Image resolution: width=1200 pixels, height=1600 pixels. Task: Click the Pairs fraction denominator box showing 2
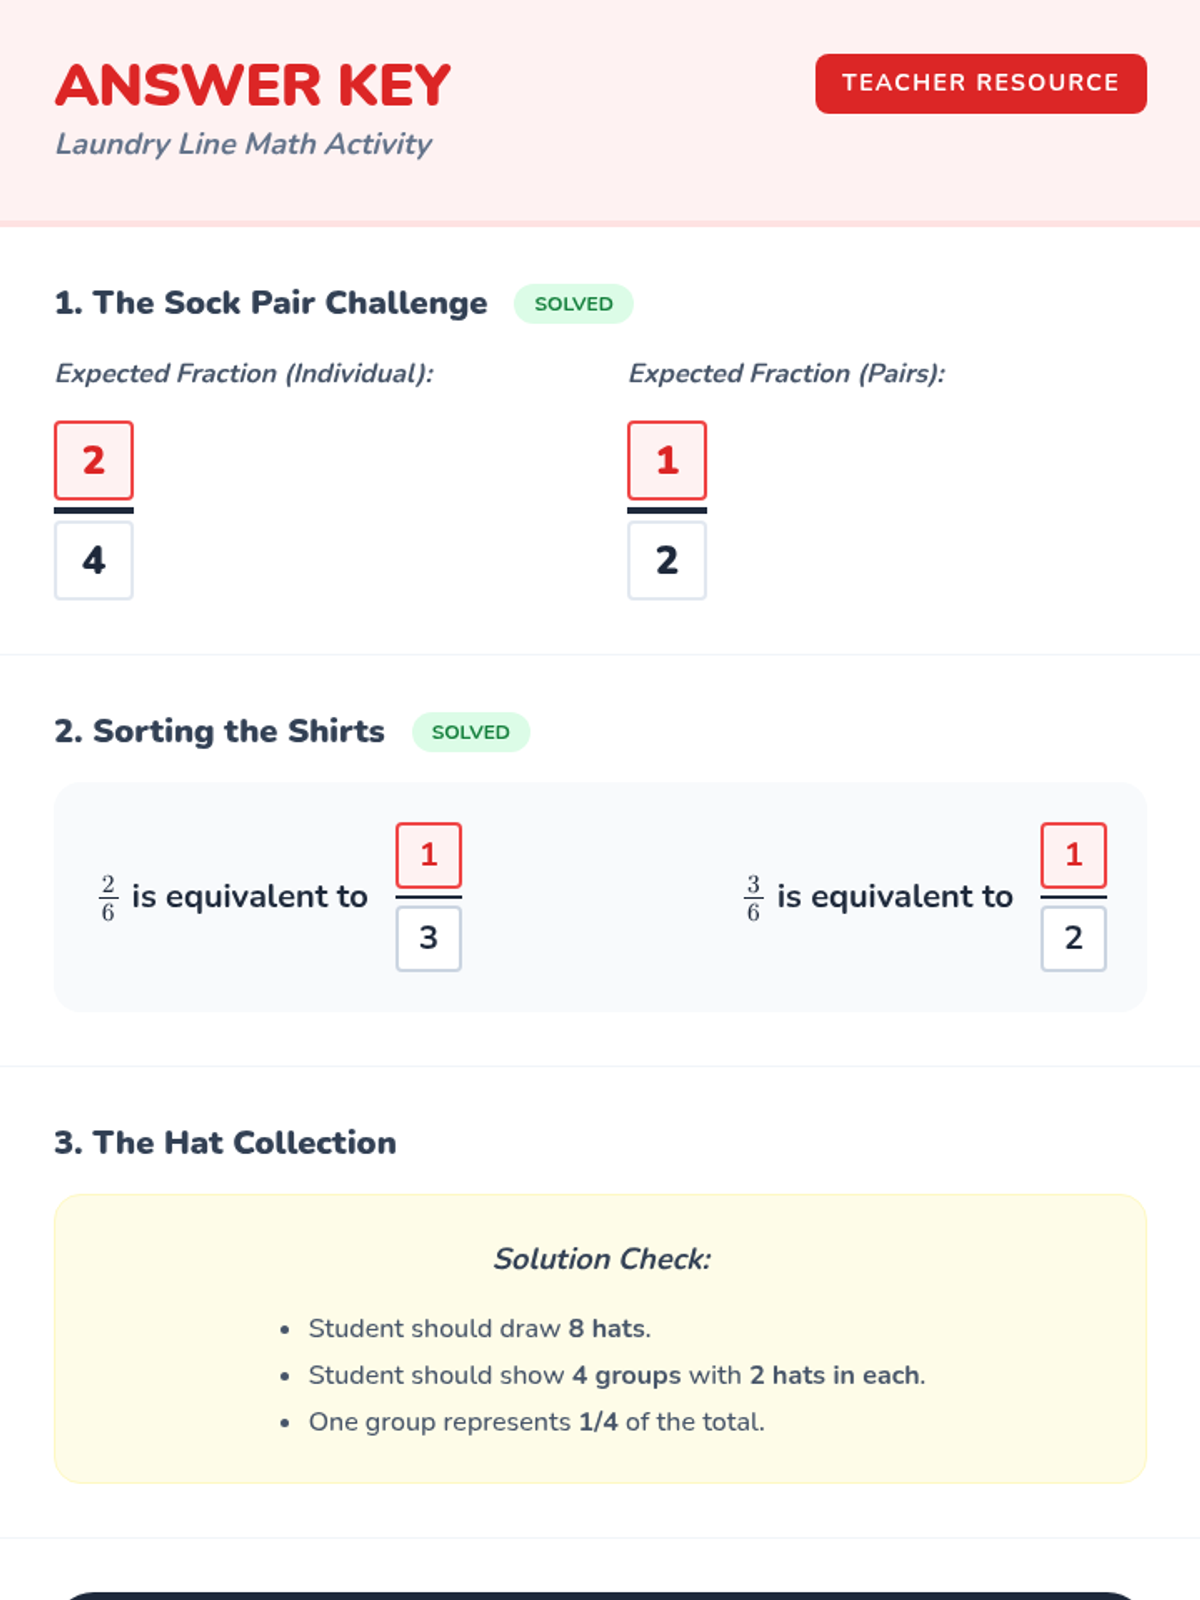coord(667,560)
